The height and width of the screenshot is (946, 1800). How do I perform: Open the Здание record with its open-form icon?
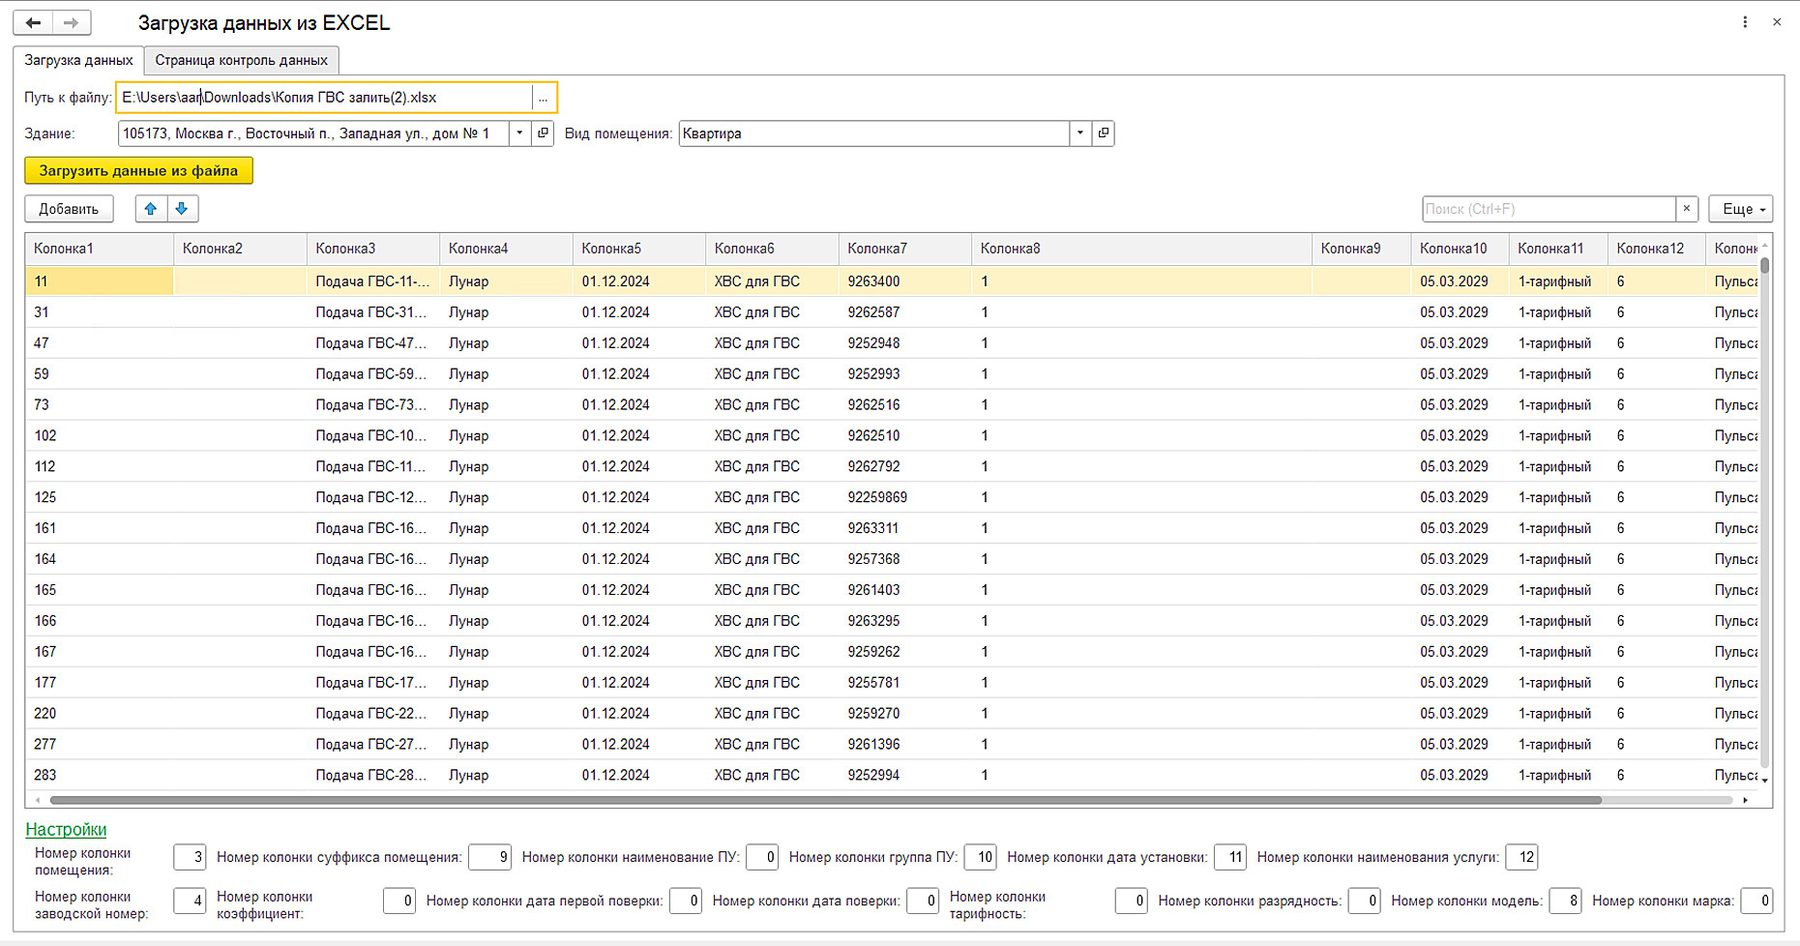tap(543, 133)
